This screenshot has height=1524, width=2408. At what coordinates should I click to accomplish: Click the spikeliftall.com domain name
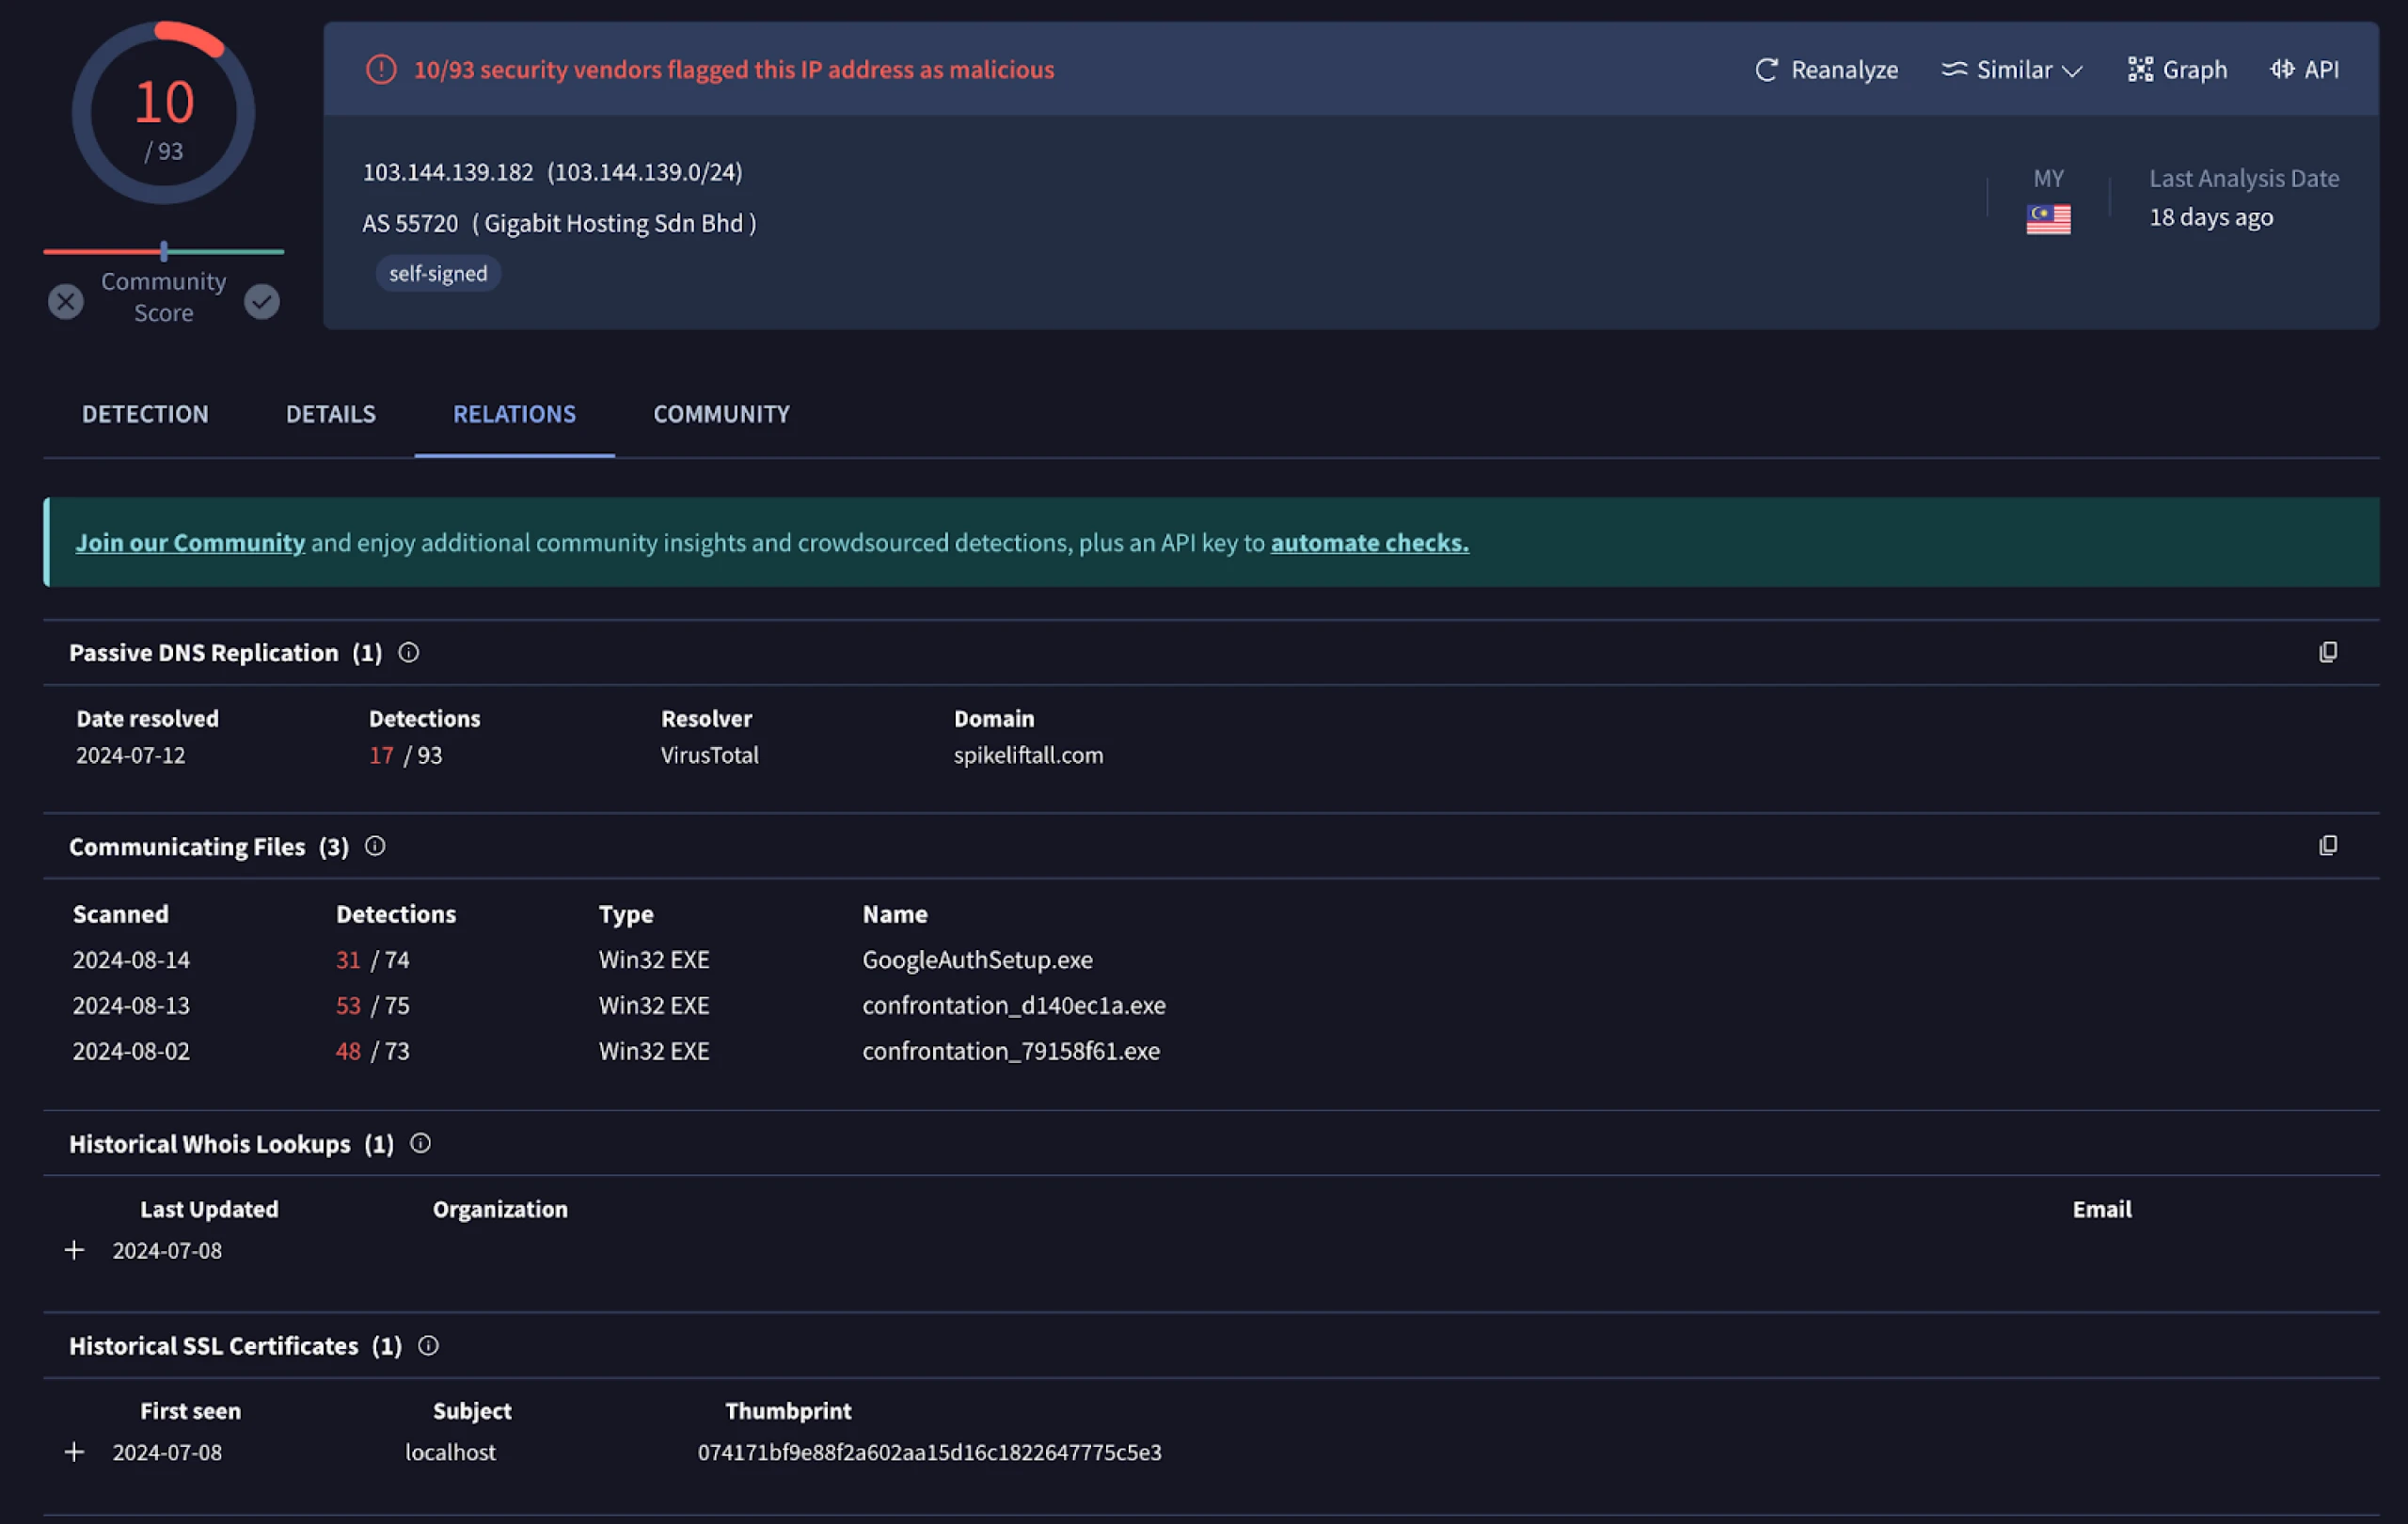[1028, 754]
